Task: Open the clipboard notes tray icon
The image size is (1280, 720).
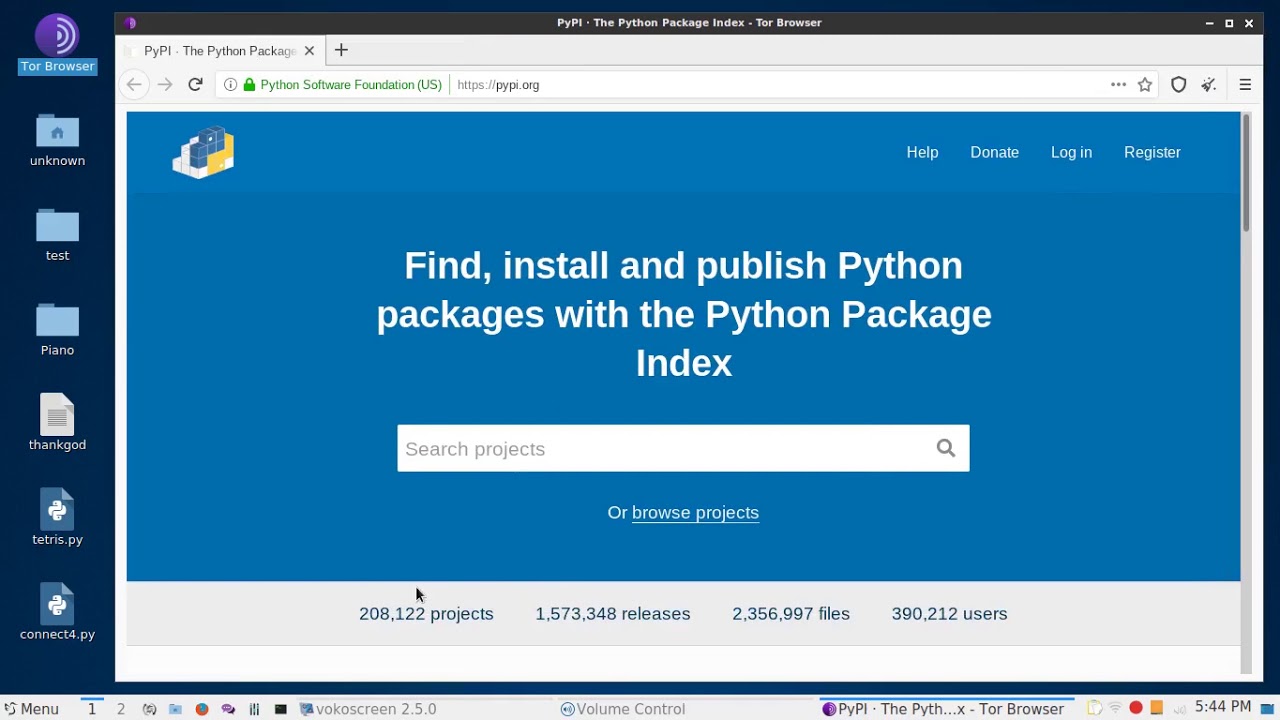Action: click(1095, 708)
